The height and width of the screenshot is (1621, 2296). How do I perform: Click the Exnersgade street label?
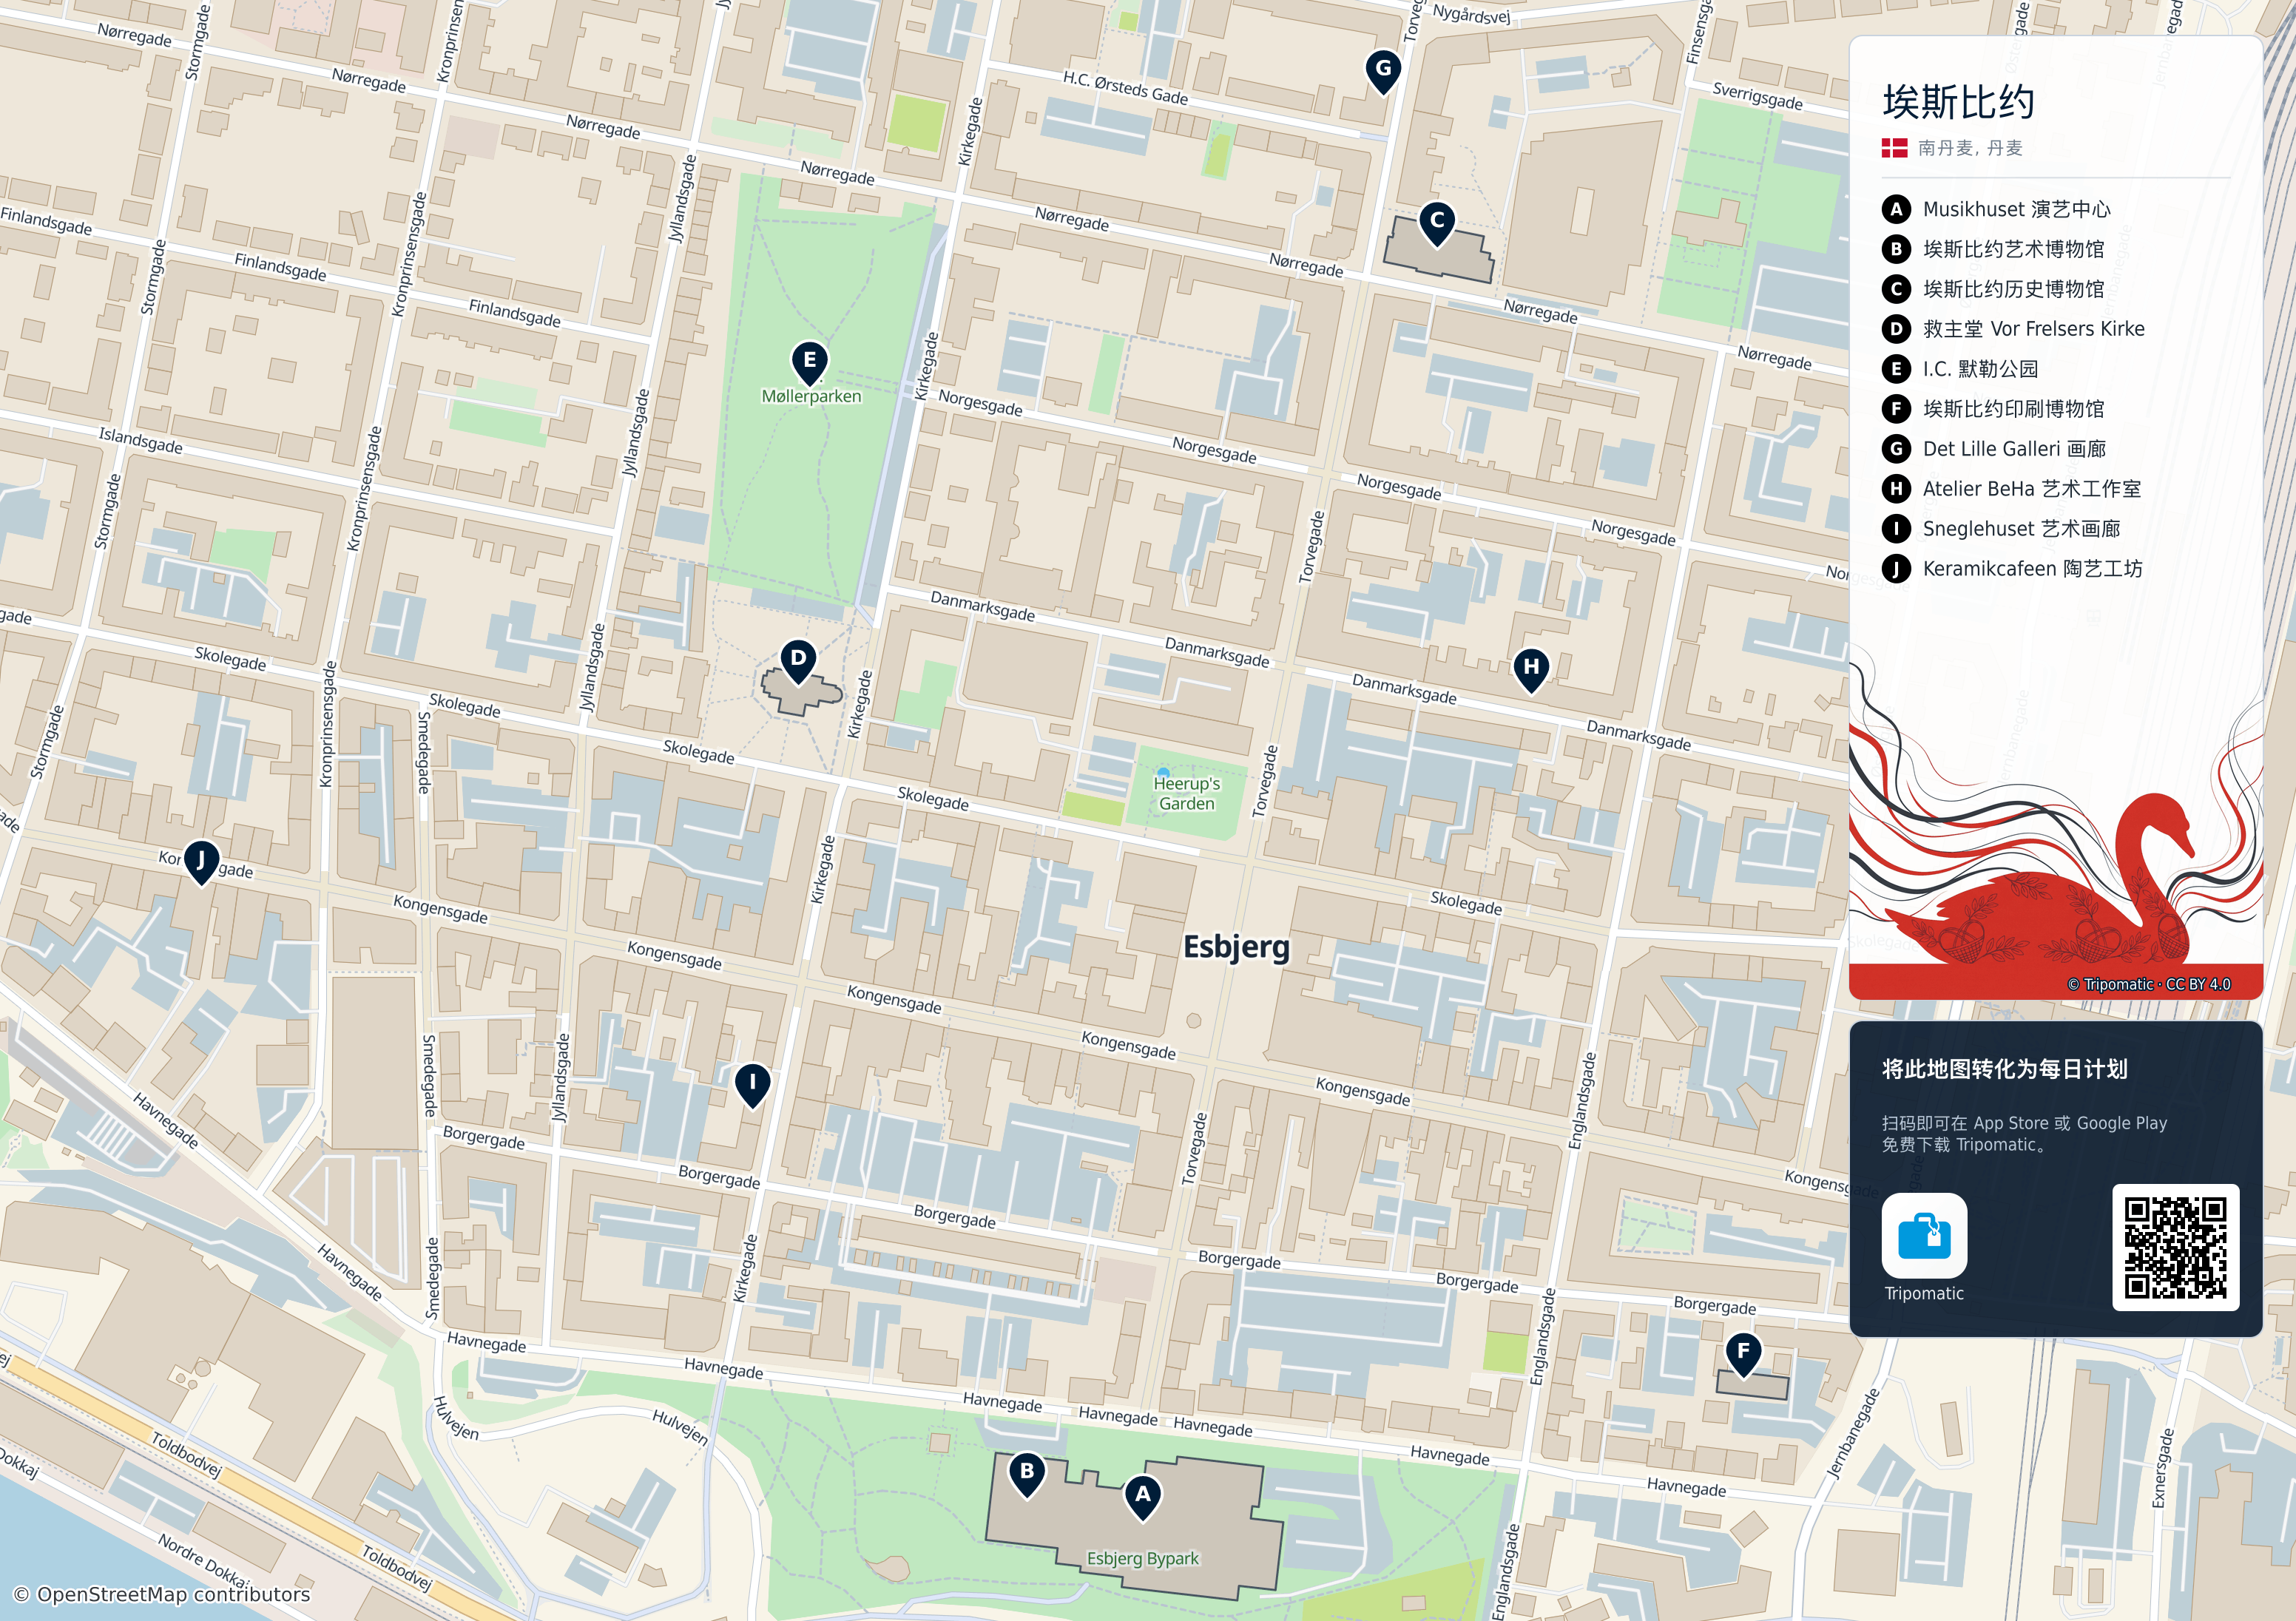2162,1468
